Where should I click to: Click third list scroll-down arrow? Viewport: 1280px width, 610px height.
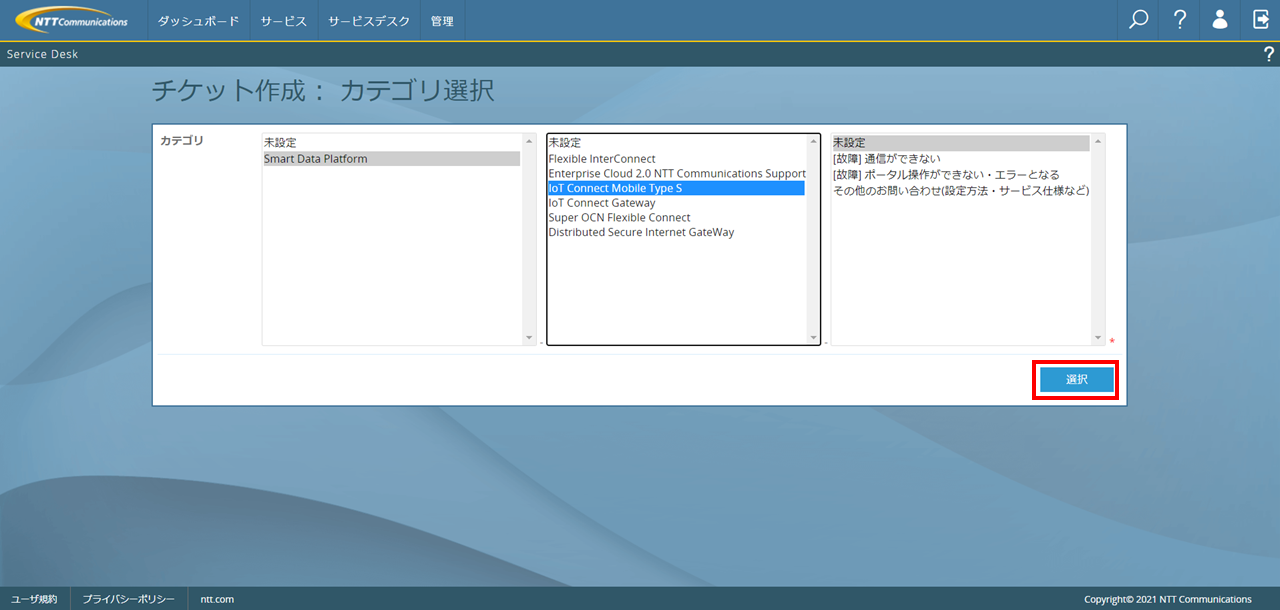[x=1098, y=338]
